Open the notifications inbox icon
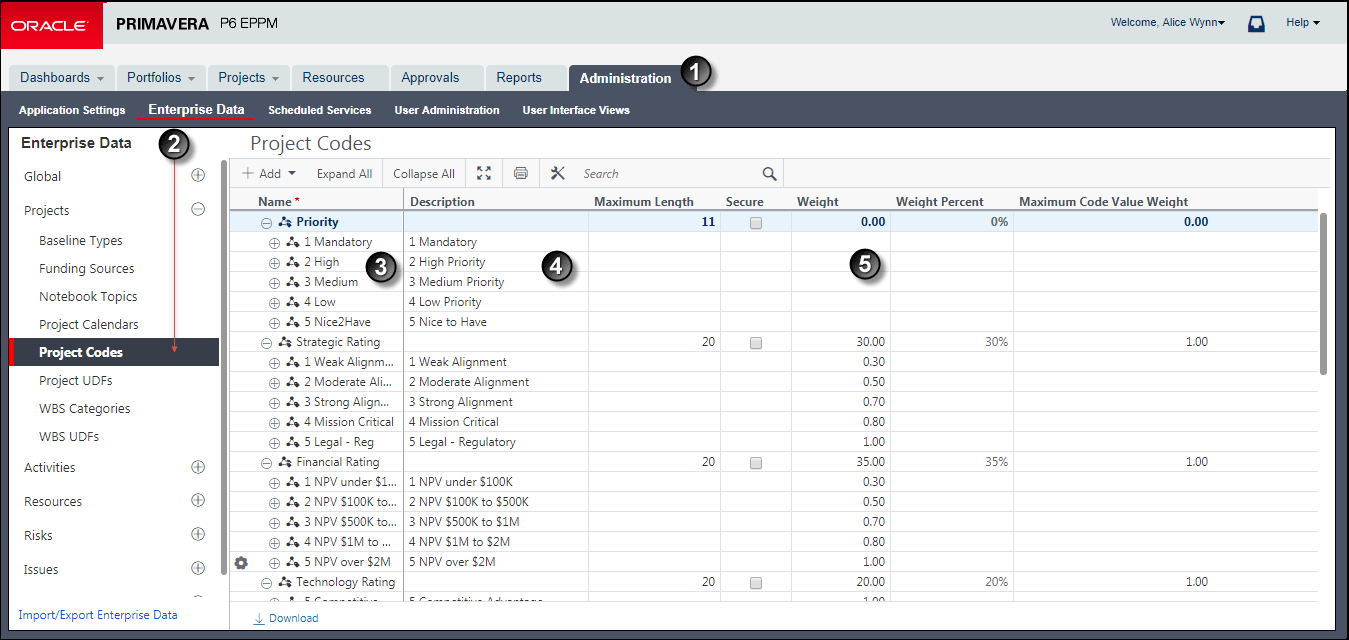Viewport: 1349px width, 640px height. [x=1256, y=23]
